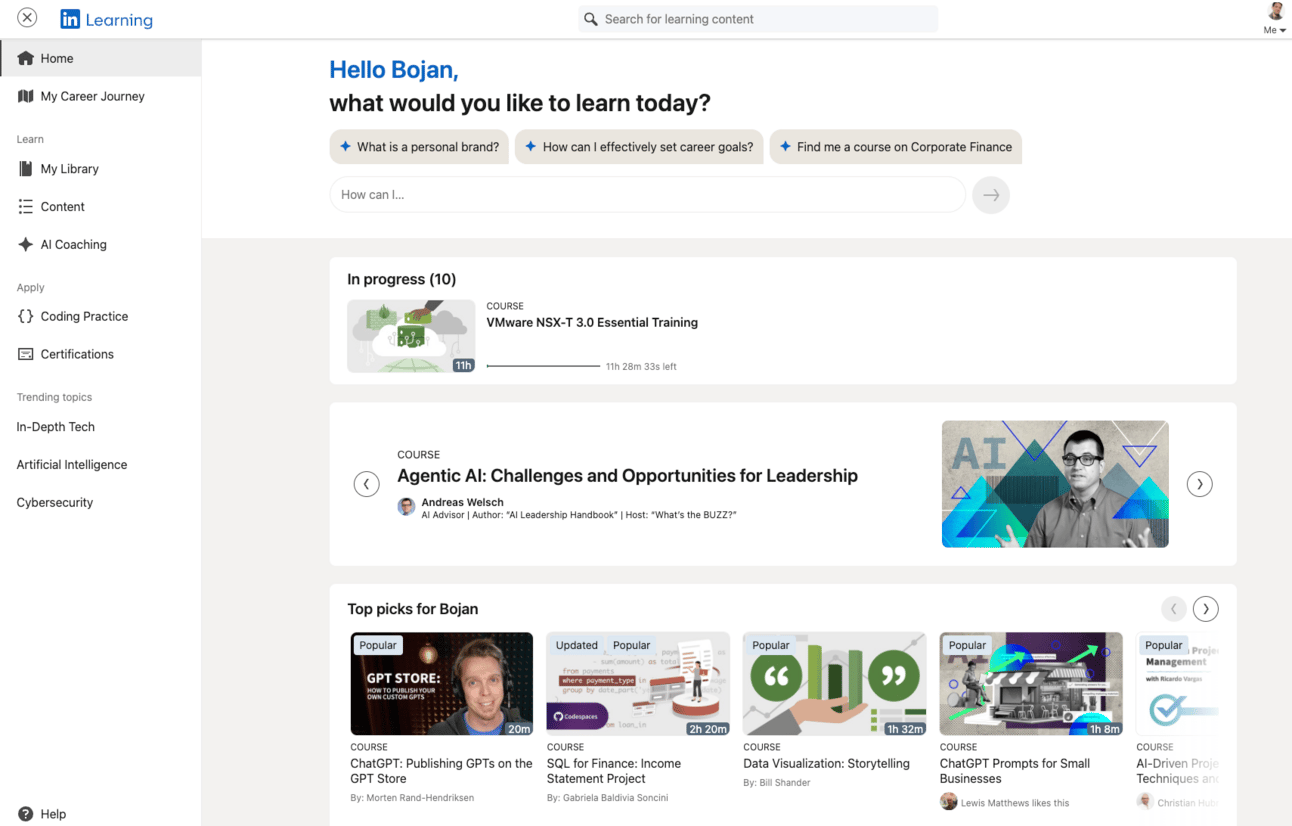Viewport: 1292px width, 826px height.
Task: Click the "How can I..." input box
Action: [x=648, y=195]
